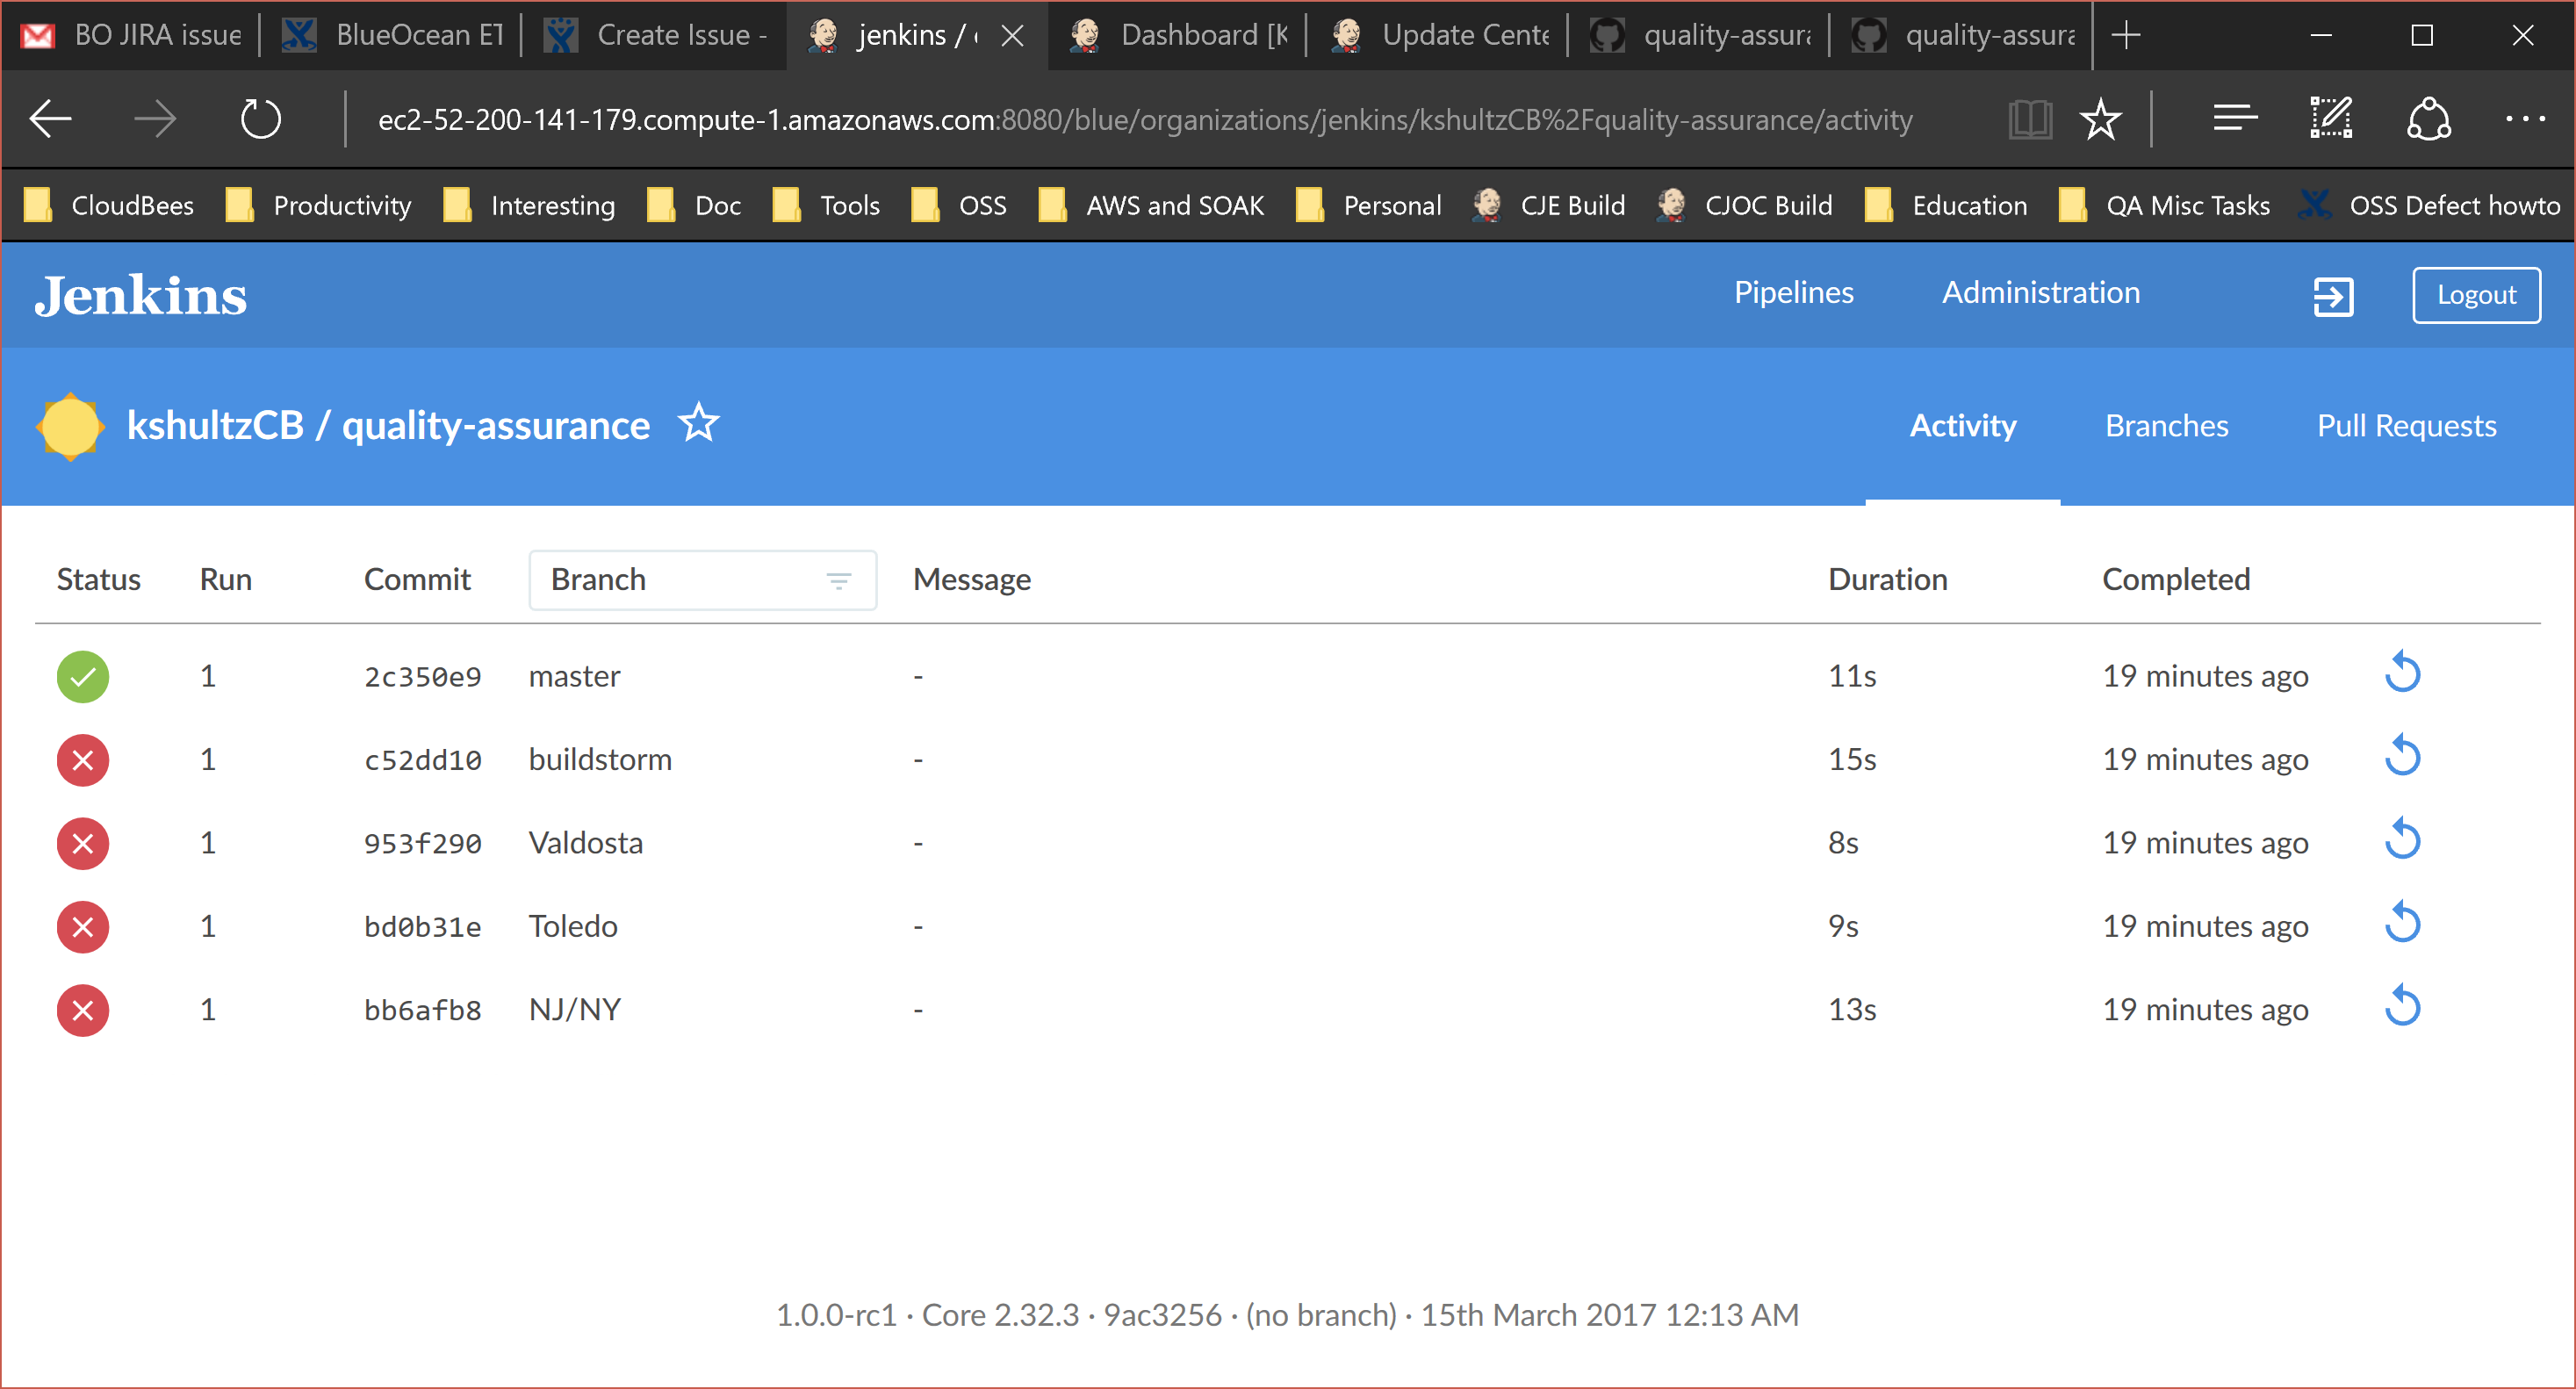Open the Pipelines link in header
Image resolution: width=2576 pixels, height=1389 pixels.
tap(1793, 293)
